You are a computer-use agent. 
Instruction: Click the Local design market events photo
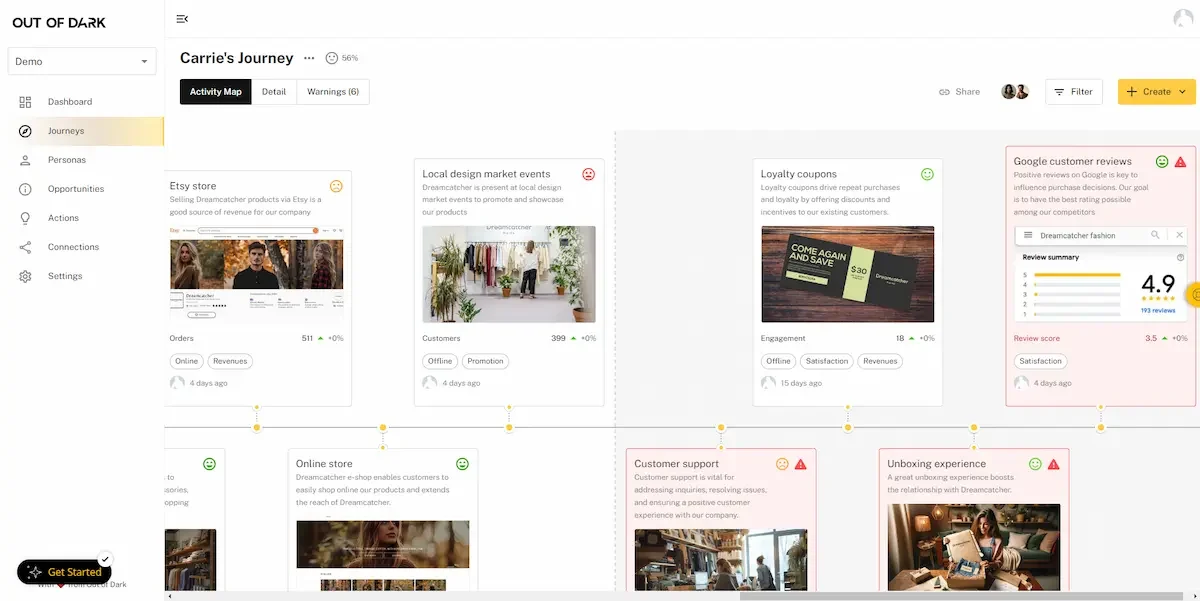click(x=509, y=274)
